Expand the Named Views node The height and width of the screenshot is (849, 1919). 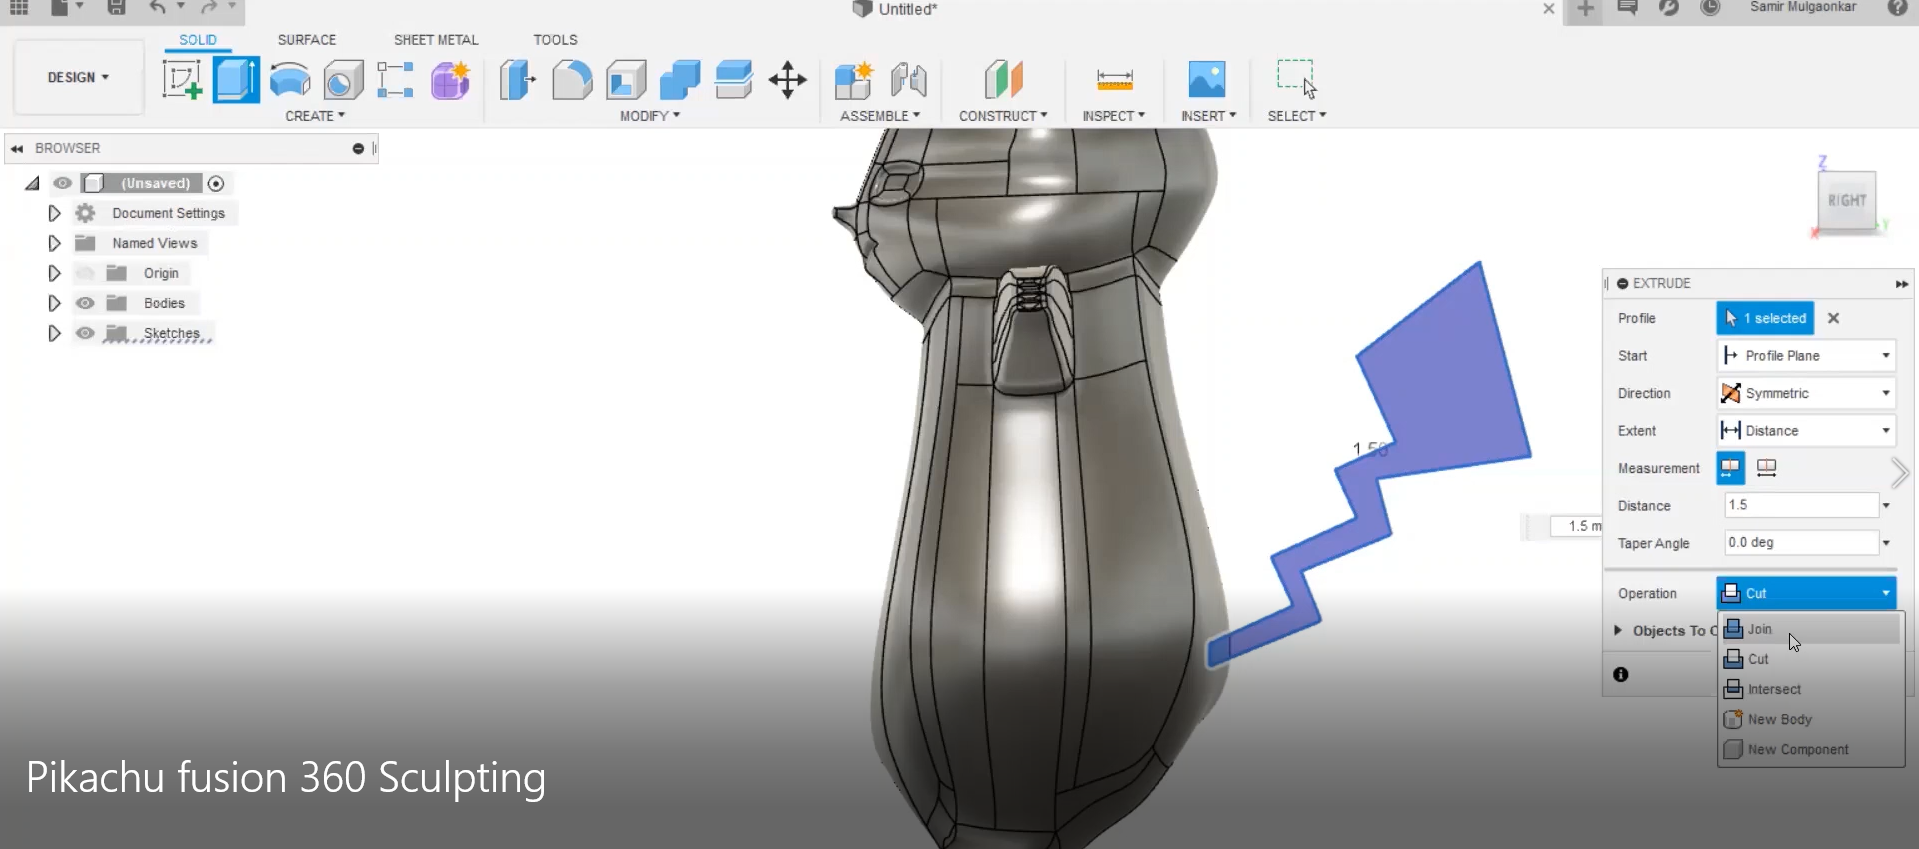coord(54,243)
